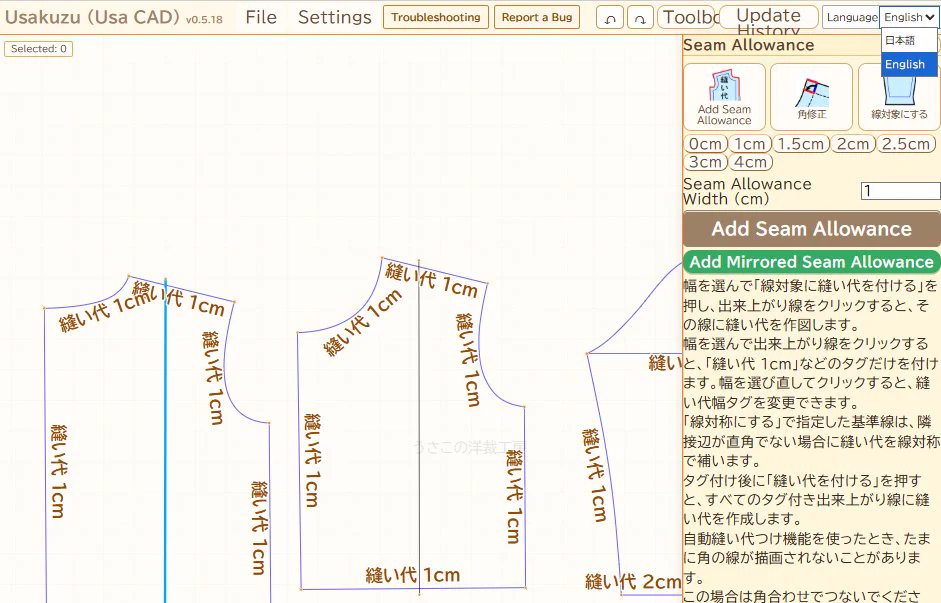The height and width of the screenshot is (603, 941).
Task: Click the bottom 縫い代 1cm label of the middle pattern
Action: (412, 575)
